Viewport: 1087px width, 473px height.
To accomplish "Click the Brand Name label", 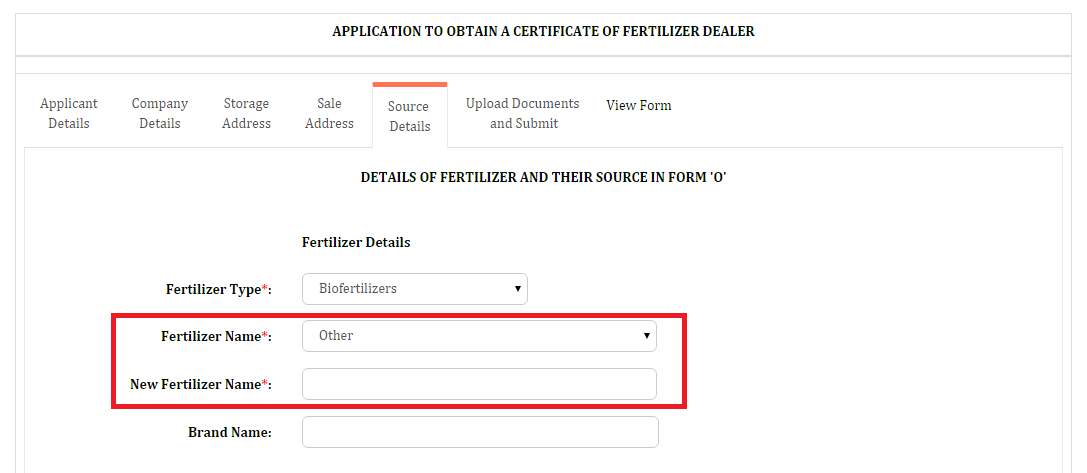I will point(229,433).
